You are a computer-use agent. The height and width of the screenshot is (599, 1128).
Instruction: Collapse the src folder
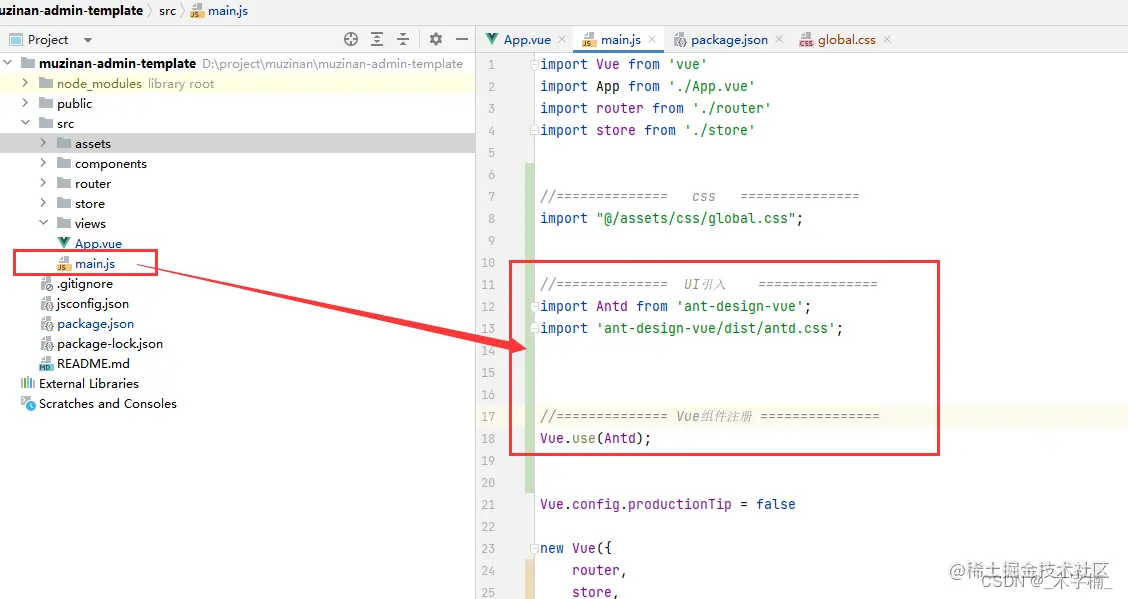coord(25,123)
